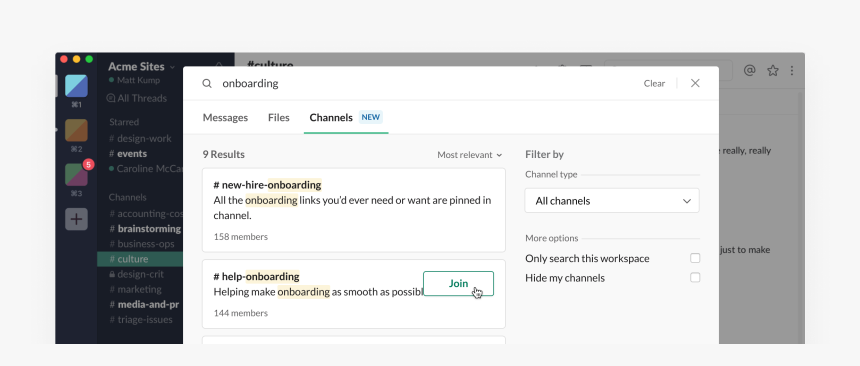Click the Starred section header
The height and width of the screenshot is (366, 860).
[x=124, y=122]
